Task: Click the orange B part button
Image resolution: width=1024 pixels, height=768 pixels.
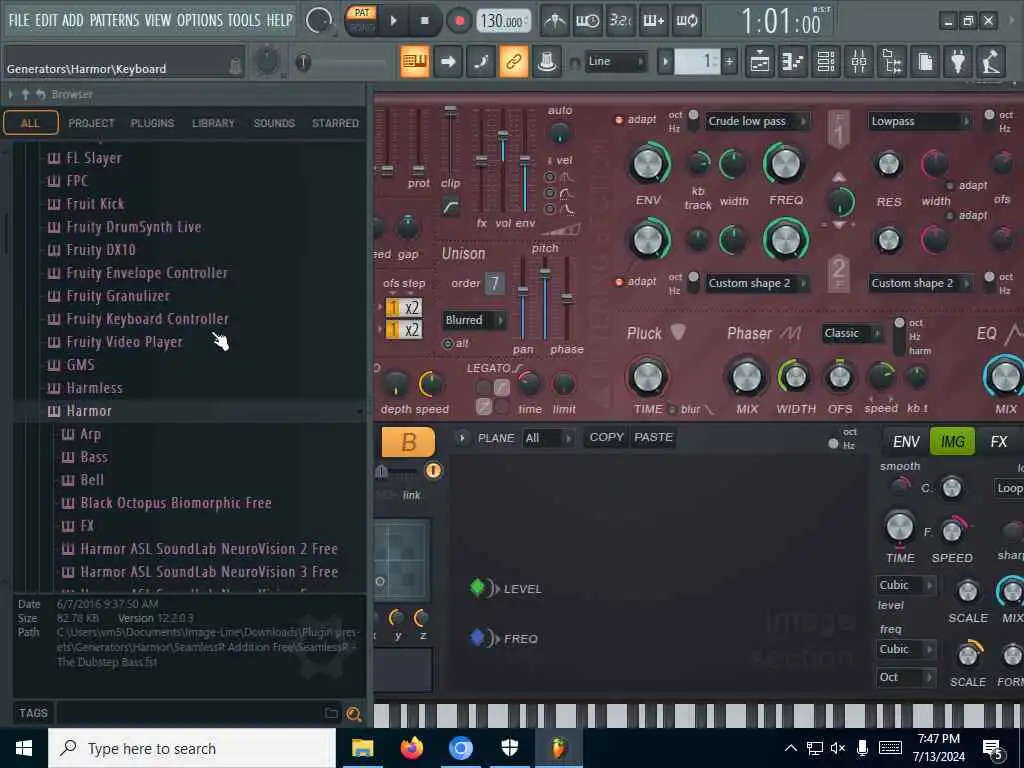Action: (x=408, y=442)
